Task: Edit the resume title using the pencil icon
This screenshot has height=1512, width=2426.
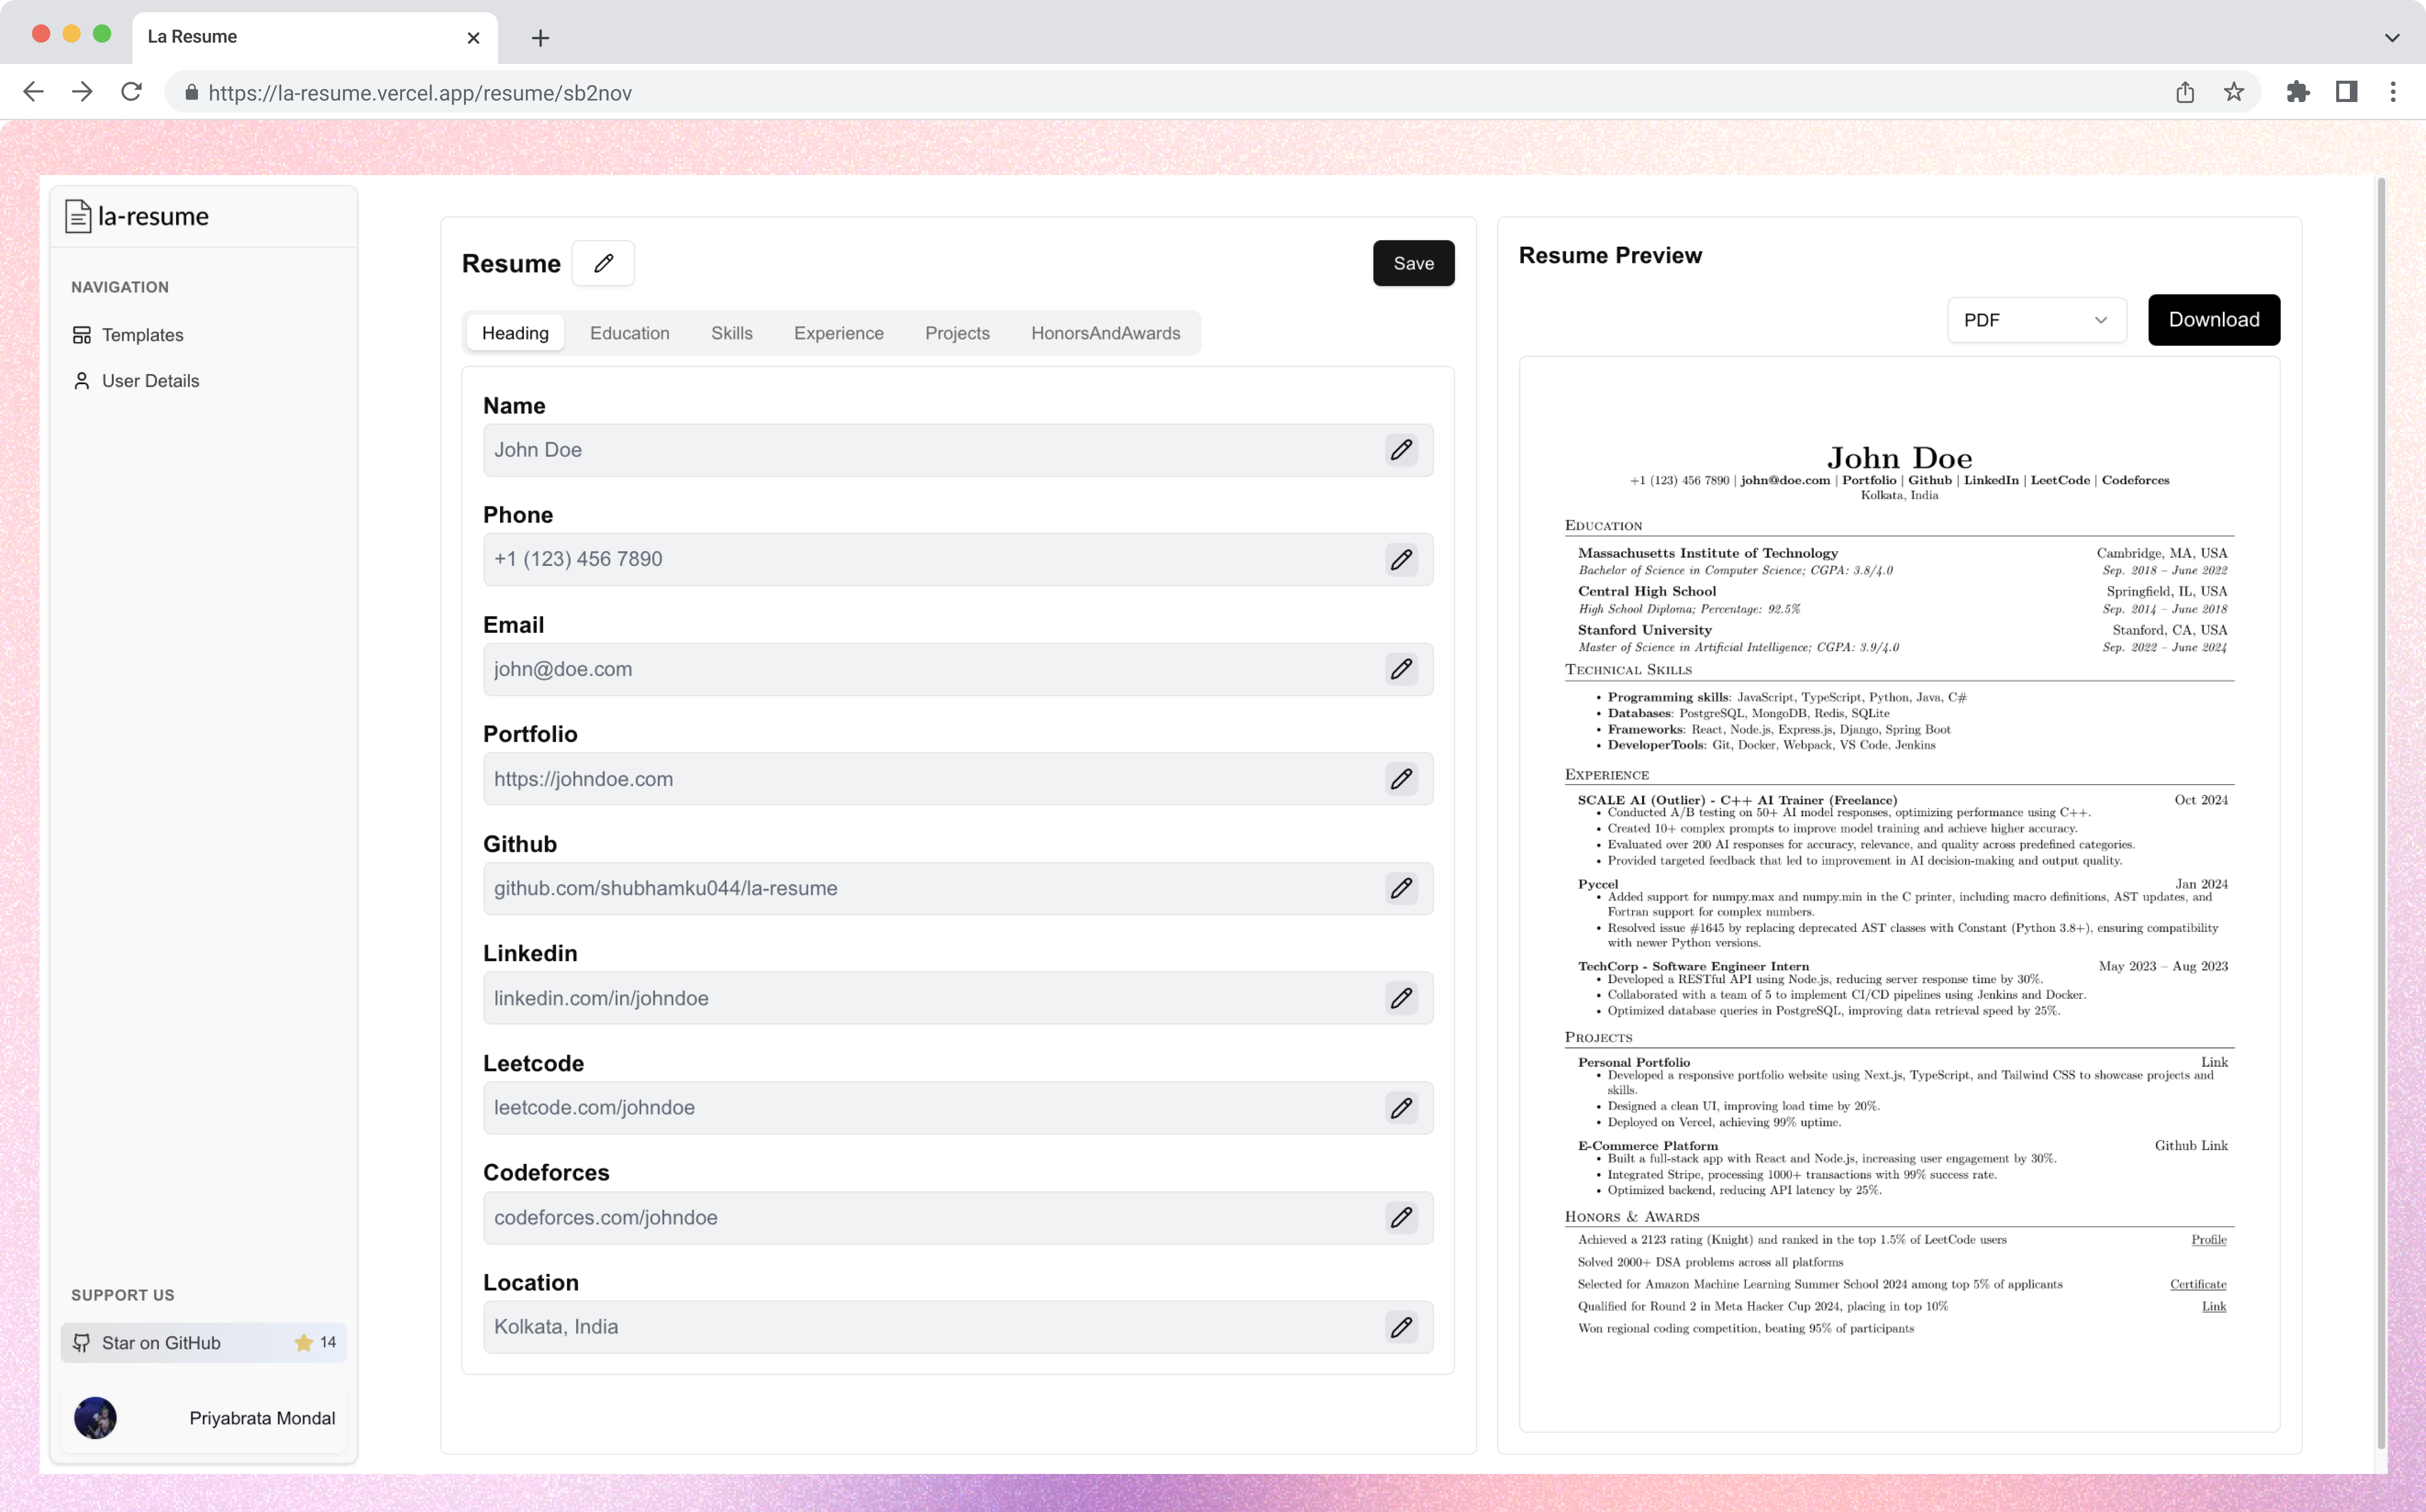Action: 603,263
